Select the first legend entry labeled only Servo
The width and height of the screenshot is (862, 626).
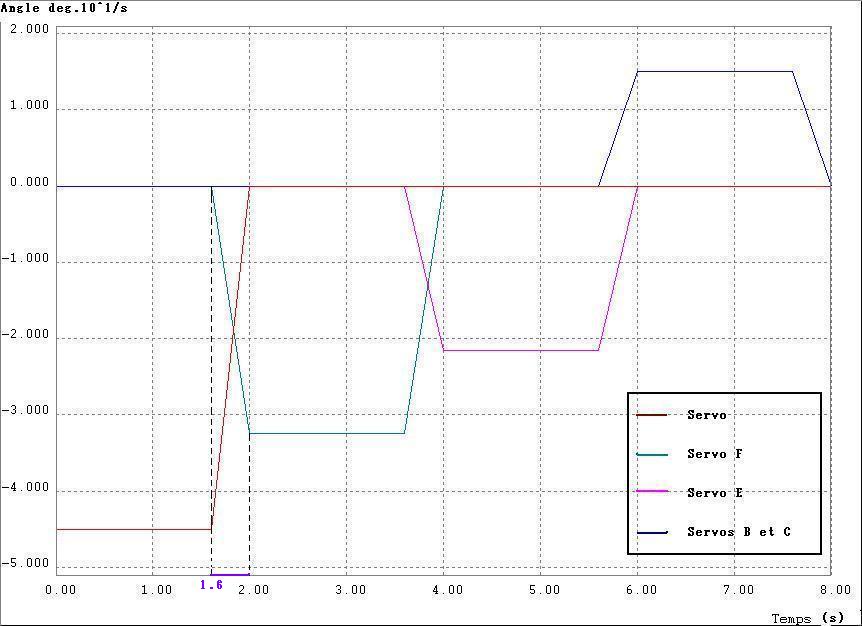(706, 415)
